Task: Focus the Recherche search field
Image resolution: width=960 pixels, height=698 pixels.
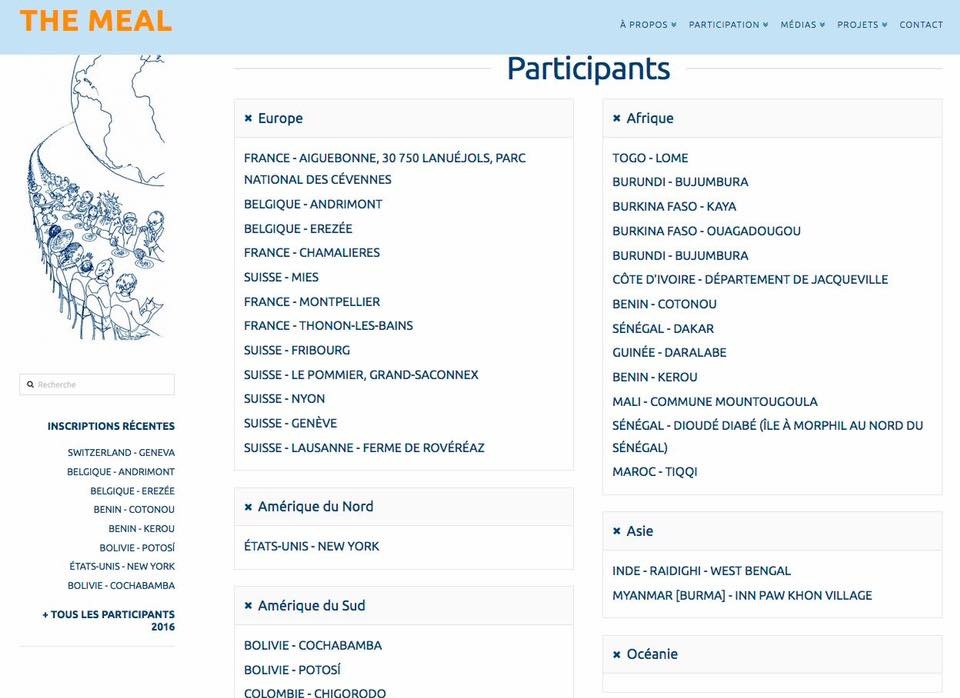Action: [97, 385]
